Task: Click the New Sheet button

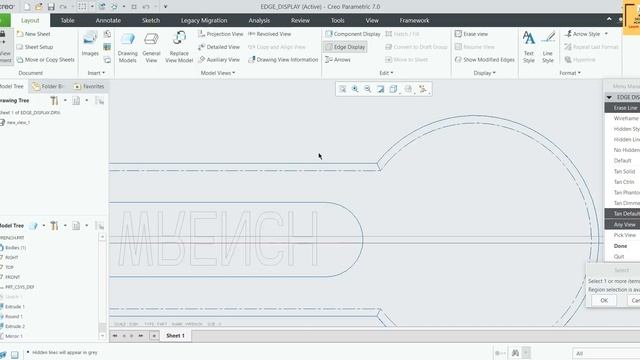Action: coord(33,34)
